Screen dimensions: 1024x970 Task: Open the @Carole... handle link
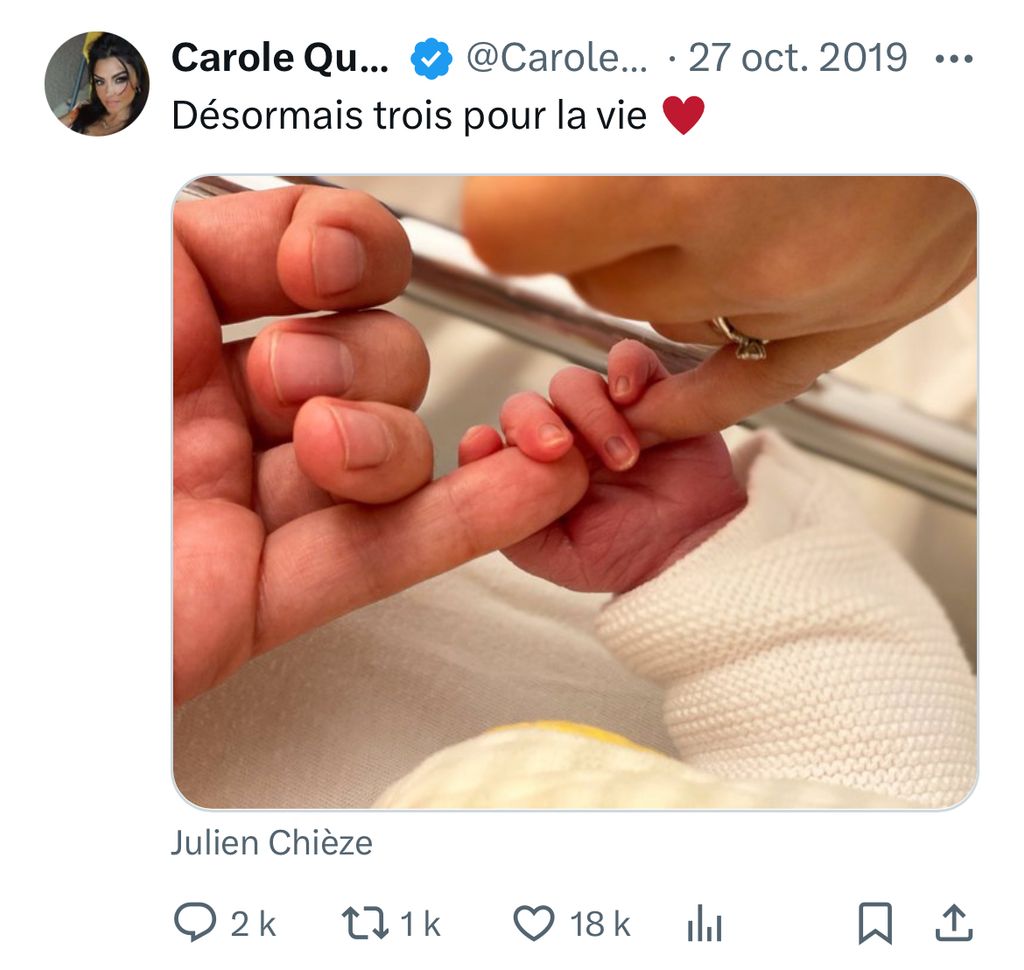(556, 59)
